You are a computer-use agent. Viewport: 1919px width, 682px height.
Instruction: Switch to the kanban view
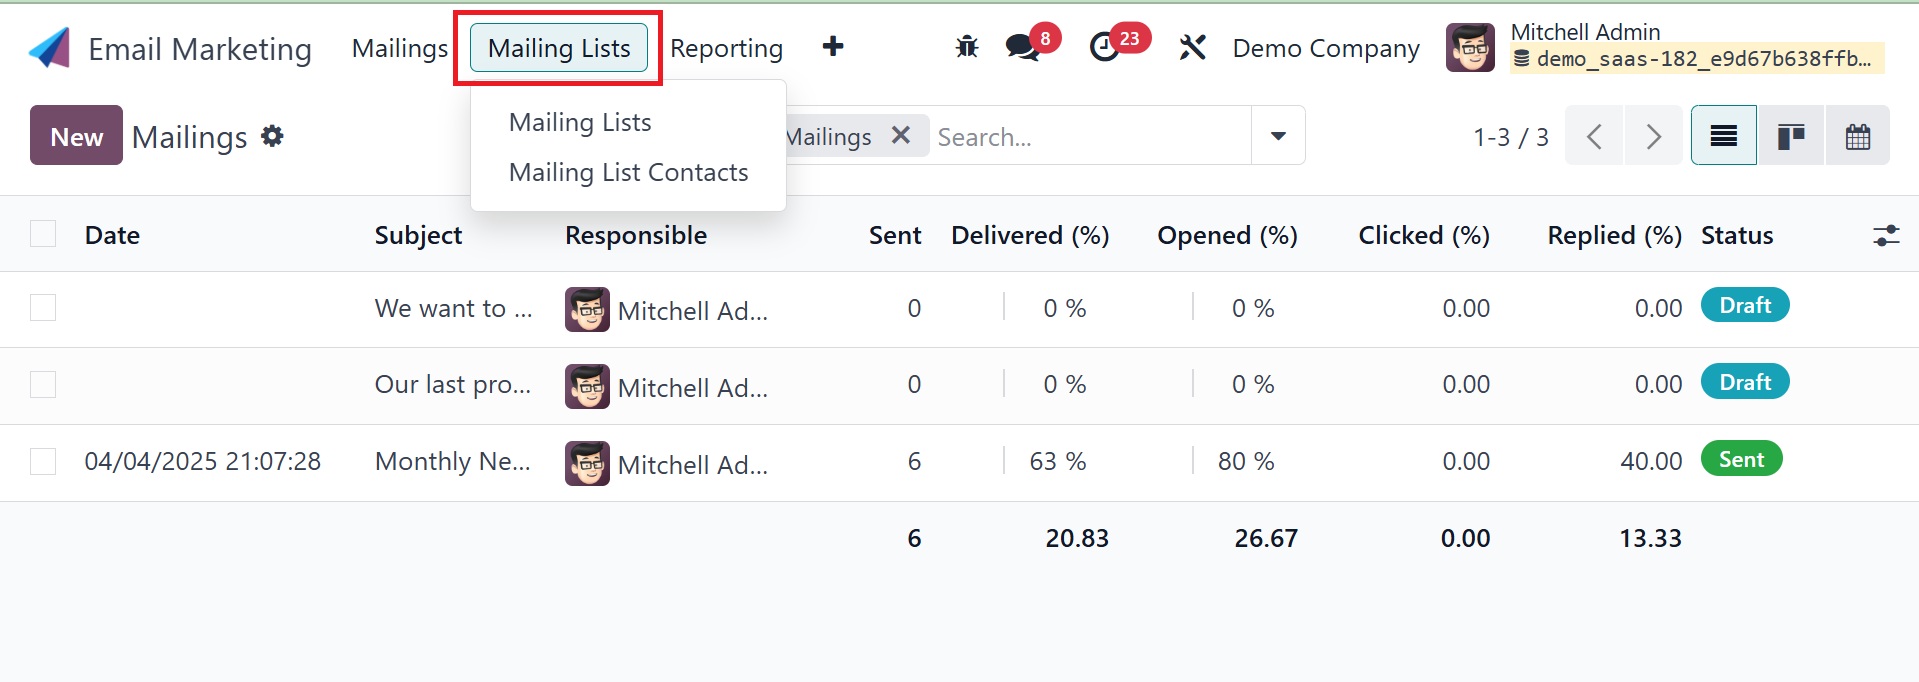point(1790,136)
